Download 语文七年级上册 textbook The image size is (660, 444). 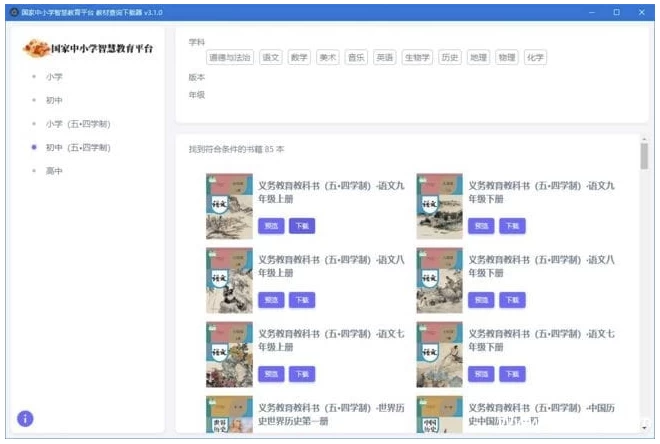(x=301, y=374)
